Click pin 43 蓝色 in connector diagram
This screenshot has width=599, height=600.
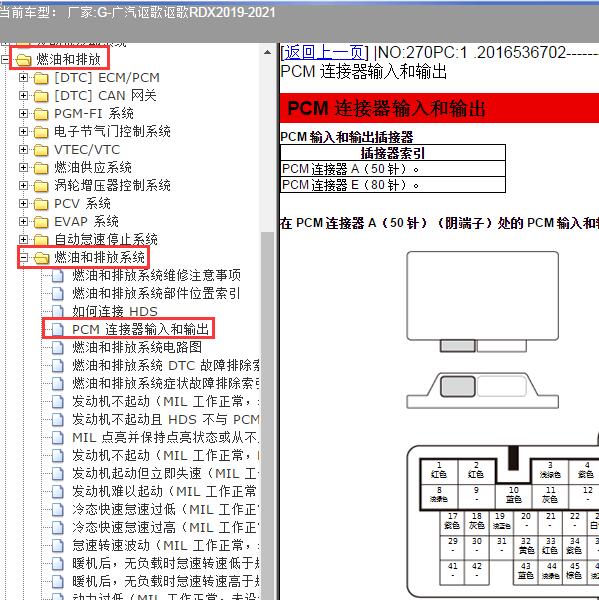click(x=526, y=571)
